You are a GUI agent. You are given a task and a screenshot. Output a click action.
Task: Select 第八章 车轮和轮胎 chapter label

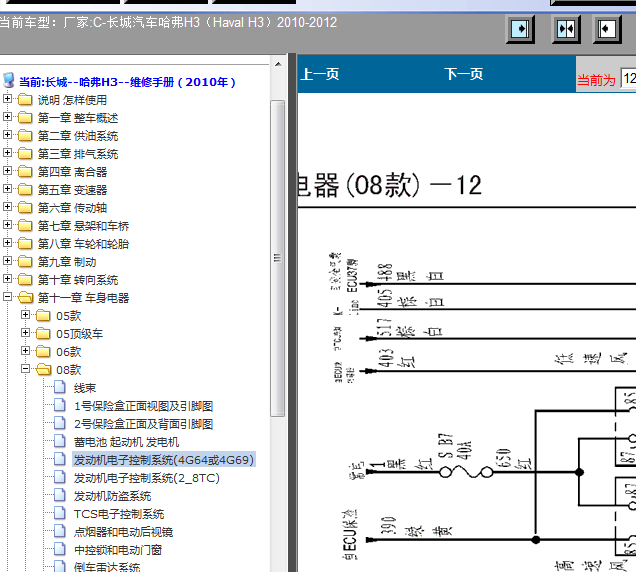click(x=83, y=243)
